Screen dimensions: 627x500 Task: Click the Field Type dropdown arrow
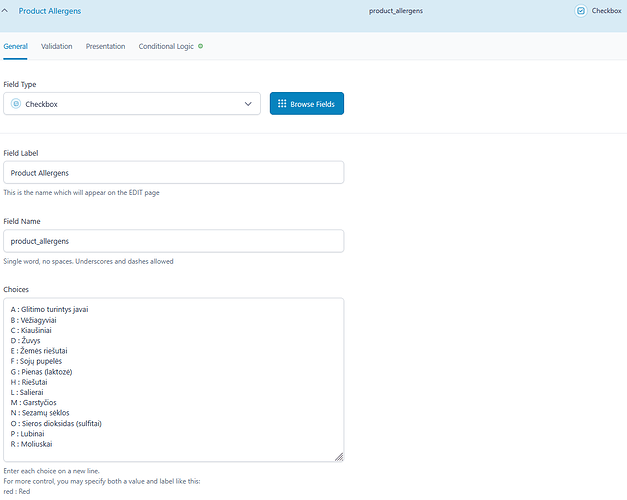(x=248, y=104)
